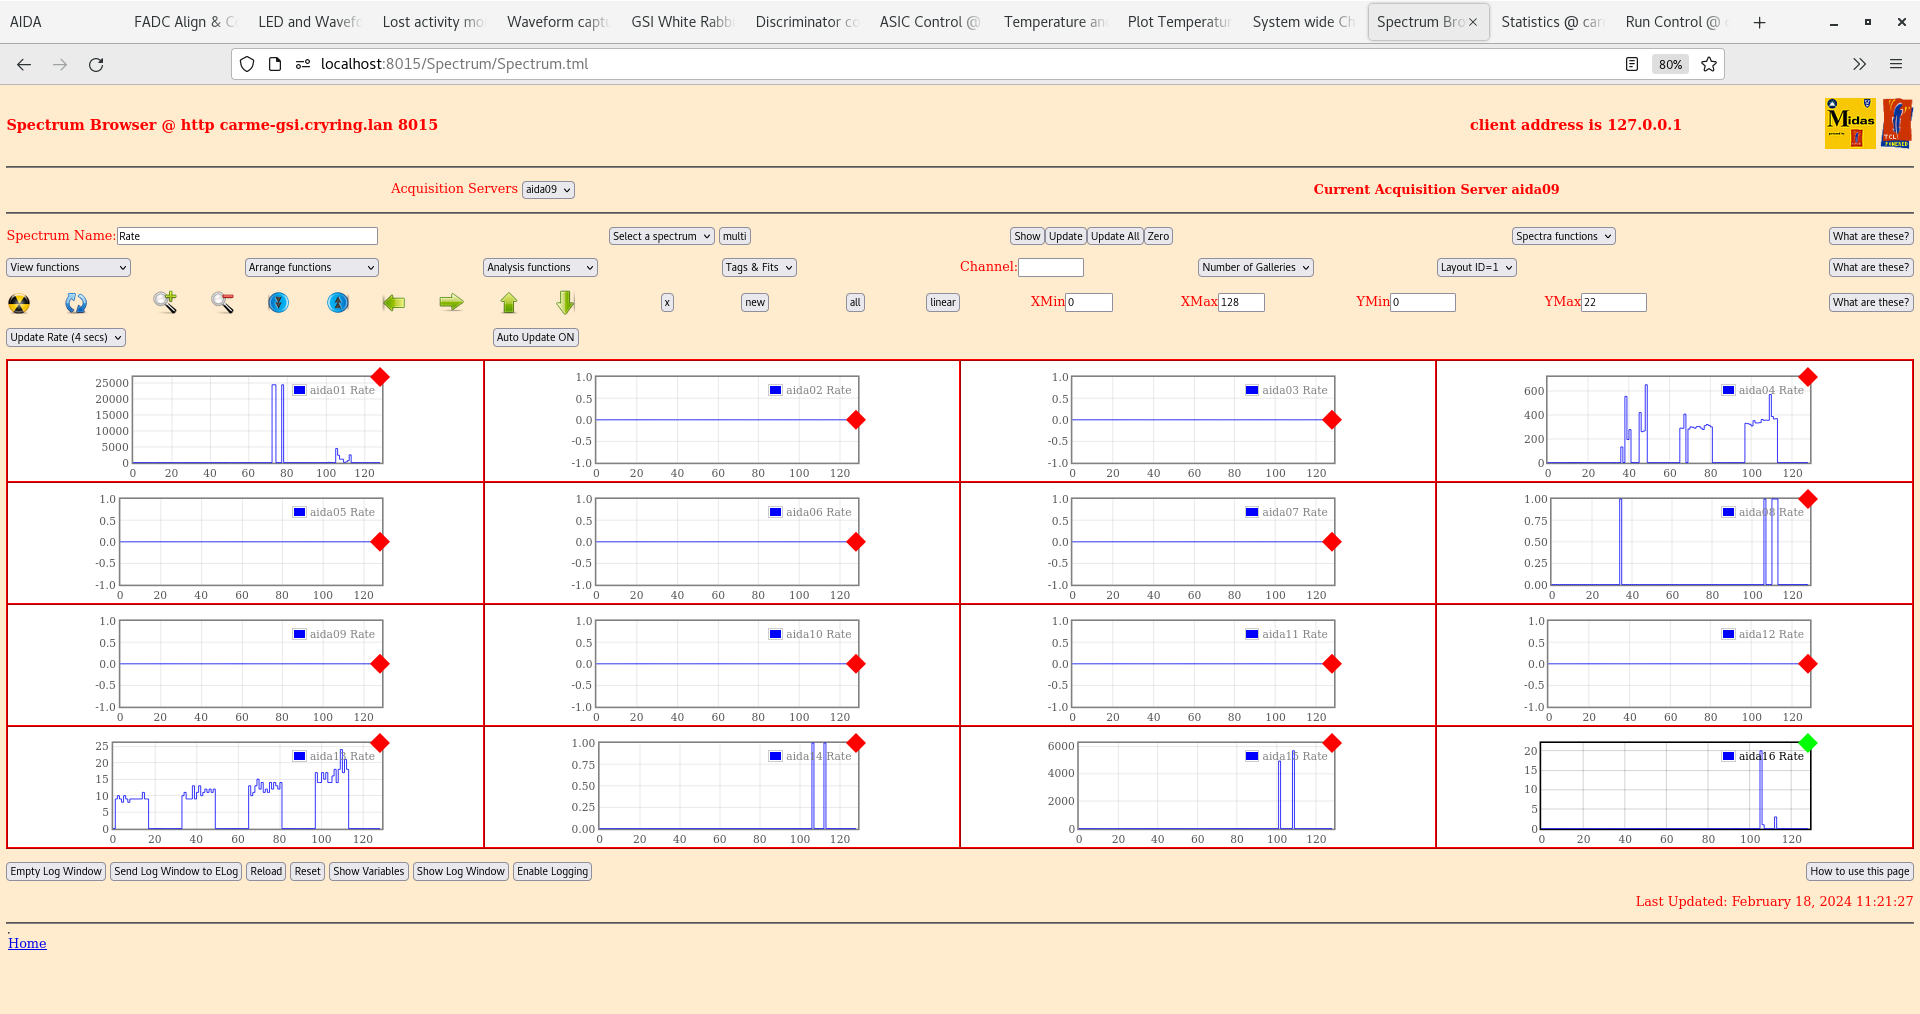Click the Update All button
Screen dimensions: 1920x1014
[1114, 237]
